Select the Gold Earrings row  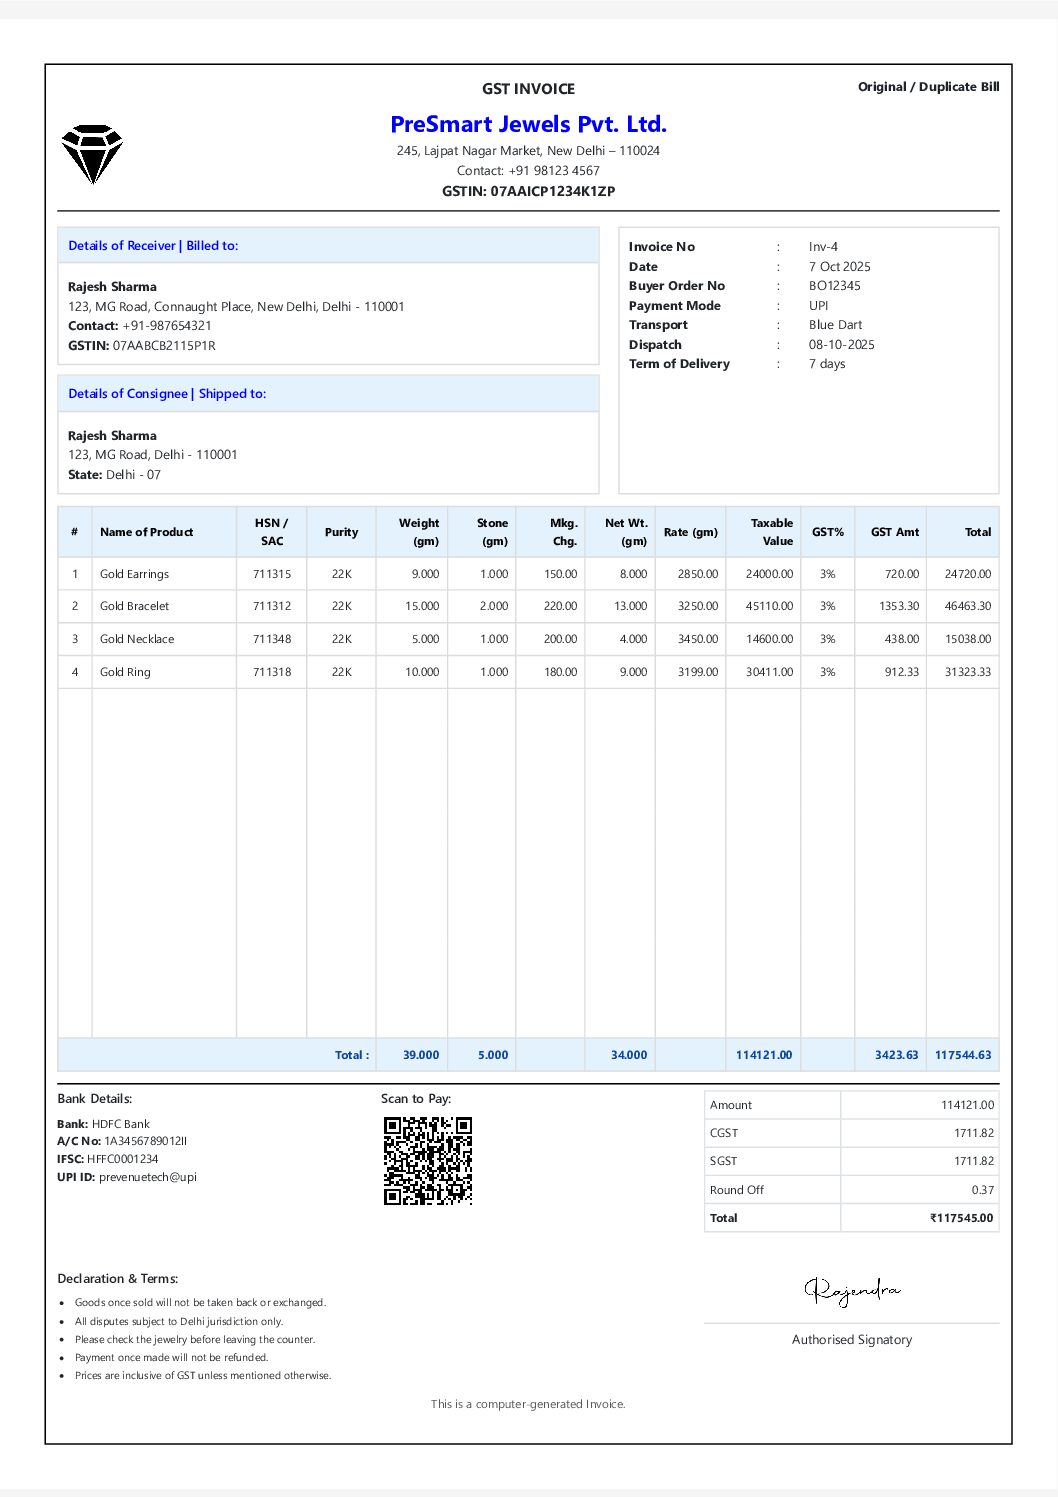tap(134, 574)
